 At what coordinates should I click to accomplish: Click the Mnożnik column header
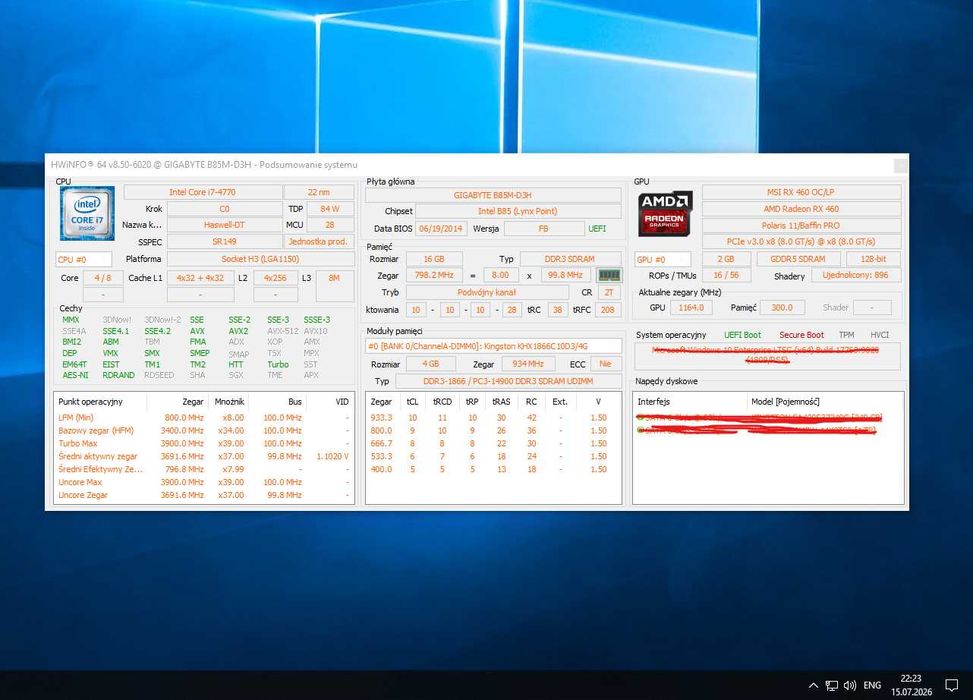(228, 402)
